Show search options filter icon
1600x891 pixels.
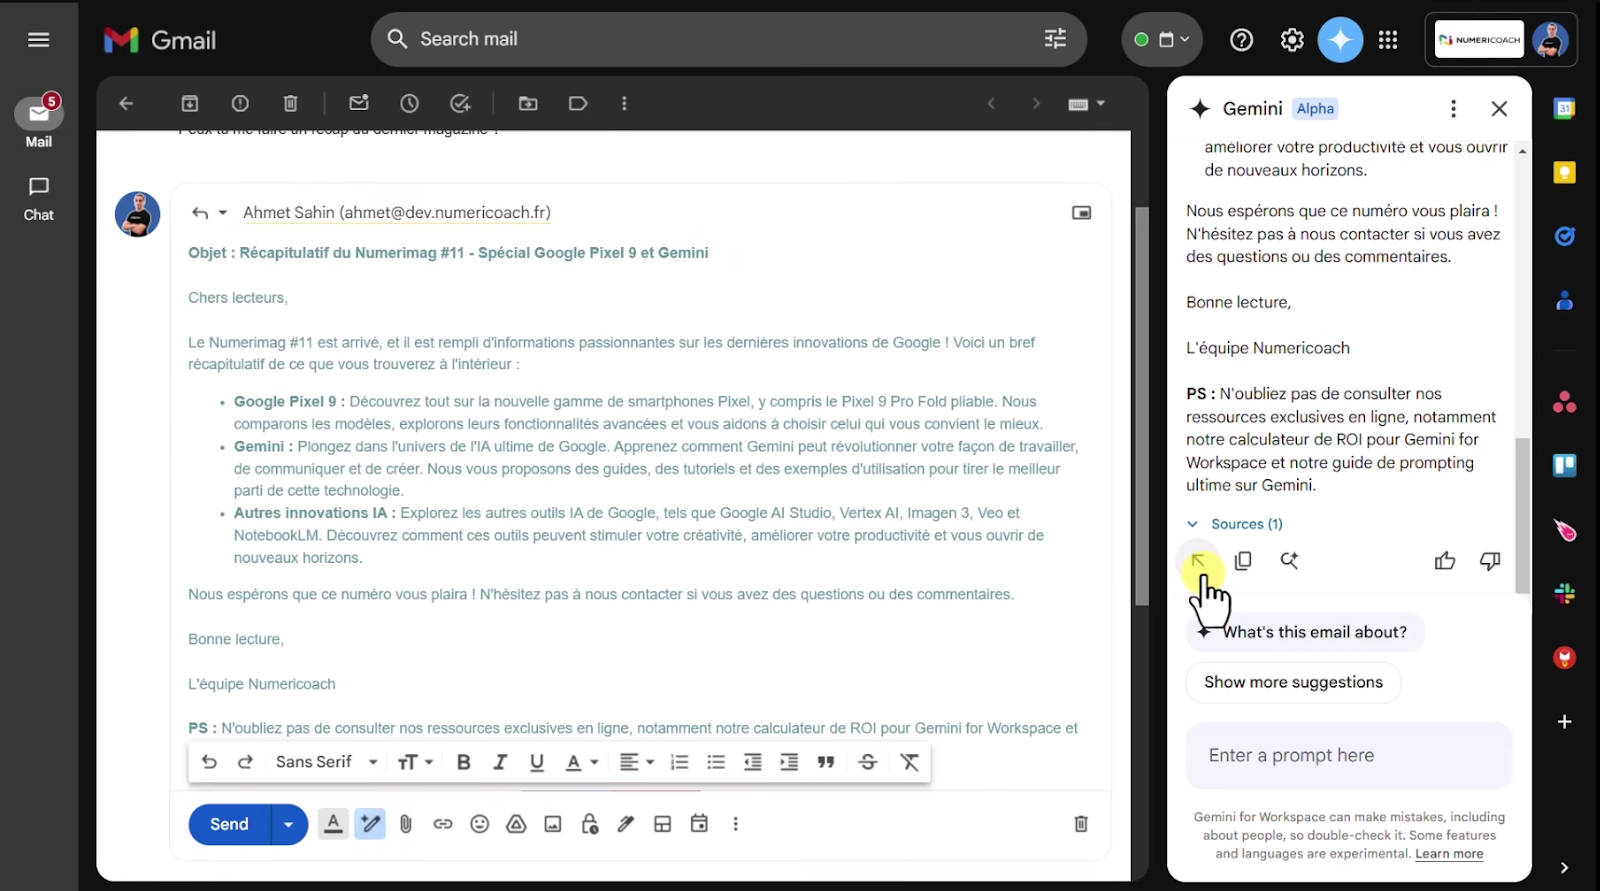[x=1055, y=39]
